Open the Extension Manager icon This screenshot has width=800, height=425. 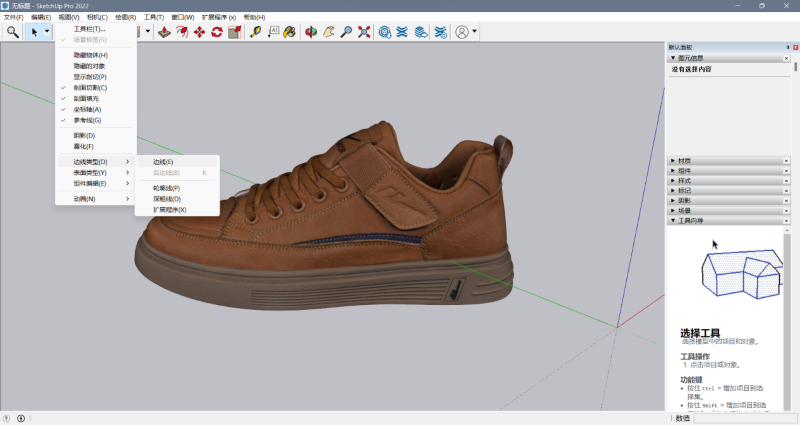point(440,32)
